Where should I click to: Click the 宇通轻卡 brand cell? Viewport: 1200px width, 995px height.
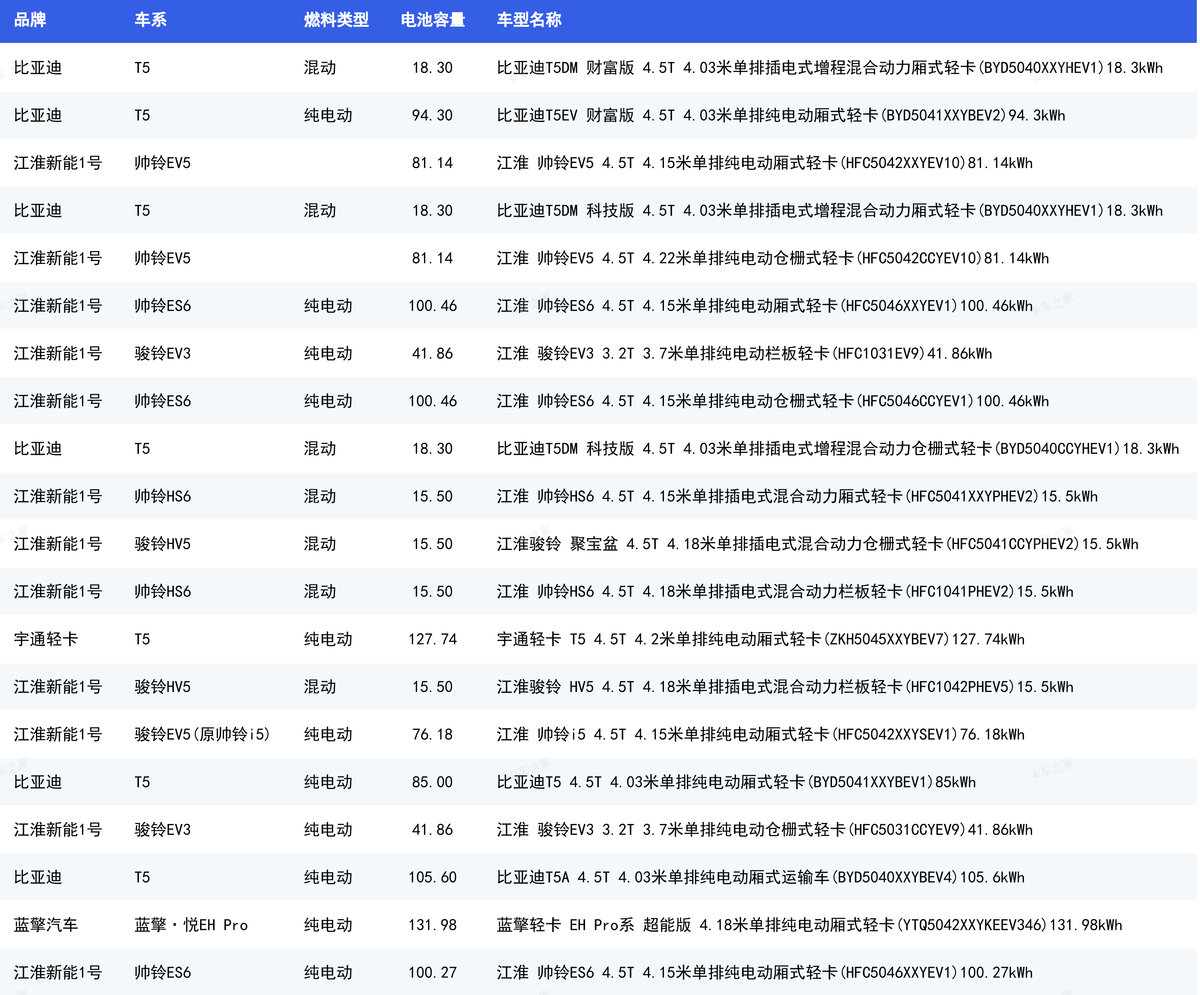46,639
